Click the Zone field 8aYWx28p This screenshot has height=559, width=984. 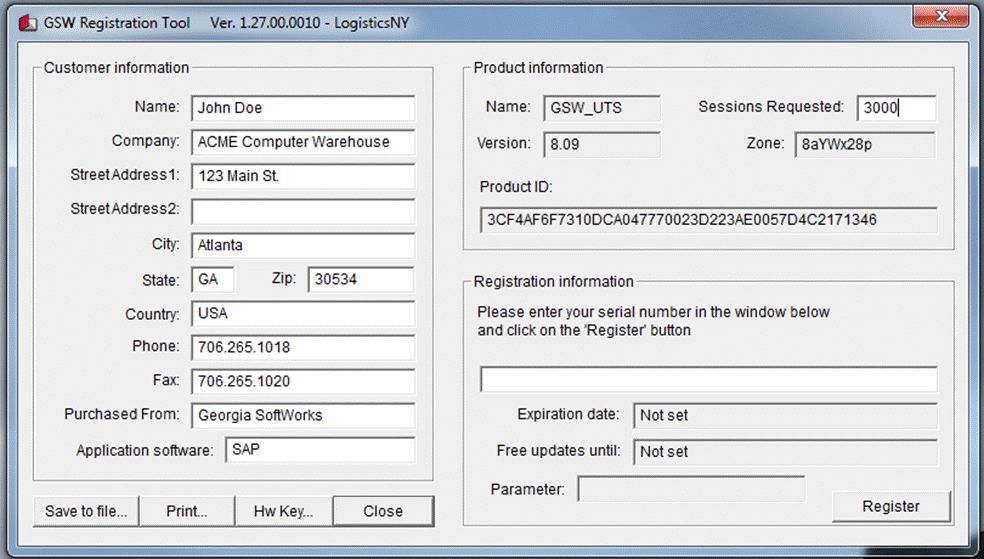click(x=865, y=144)
